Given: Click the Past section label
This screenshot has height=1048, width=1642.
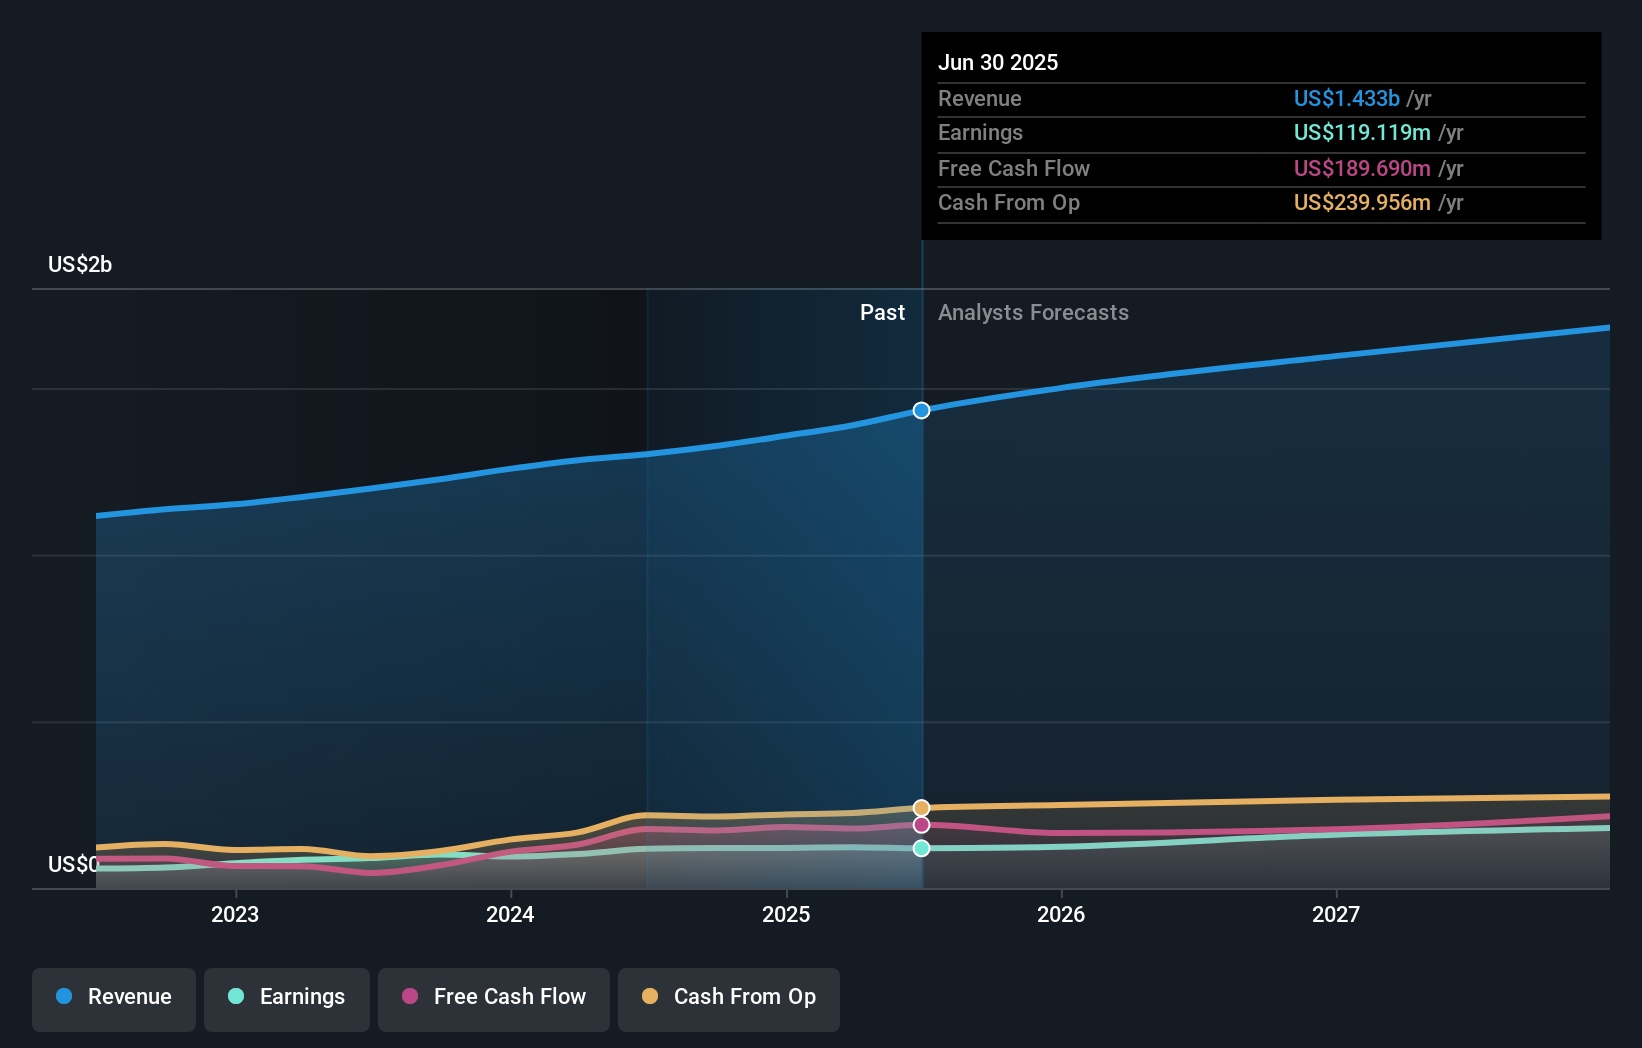Looking at the screenshot, I should click(882, 312).
